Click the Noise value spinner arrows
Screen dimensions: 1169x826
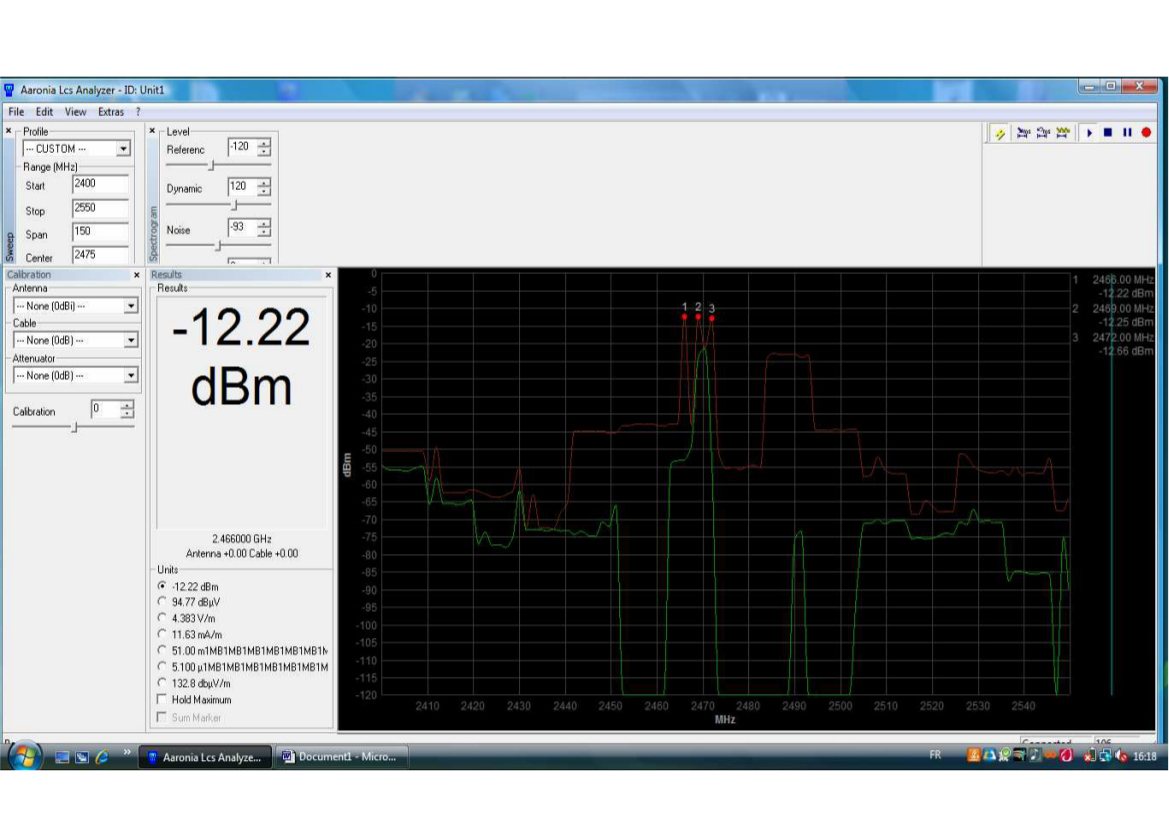pyautogui.click(x=264, y=227)
